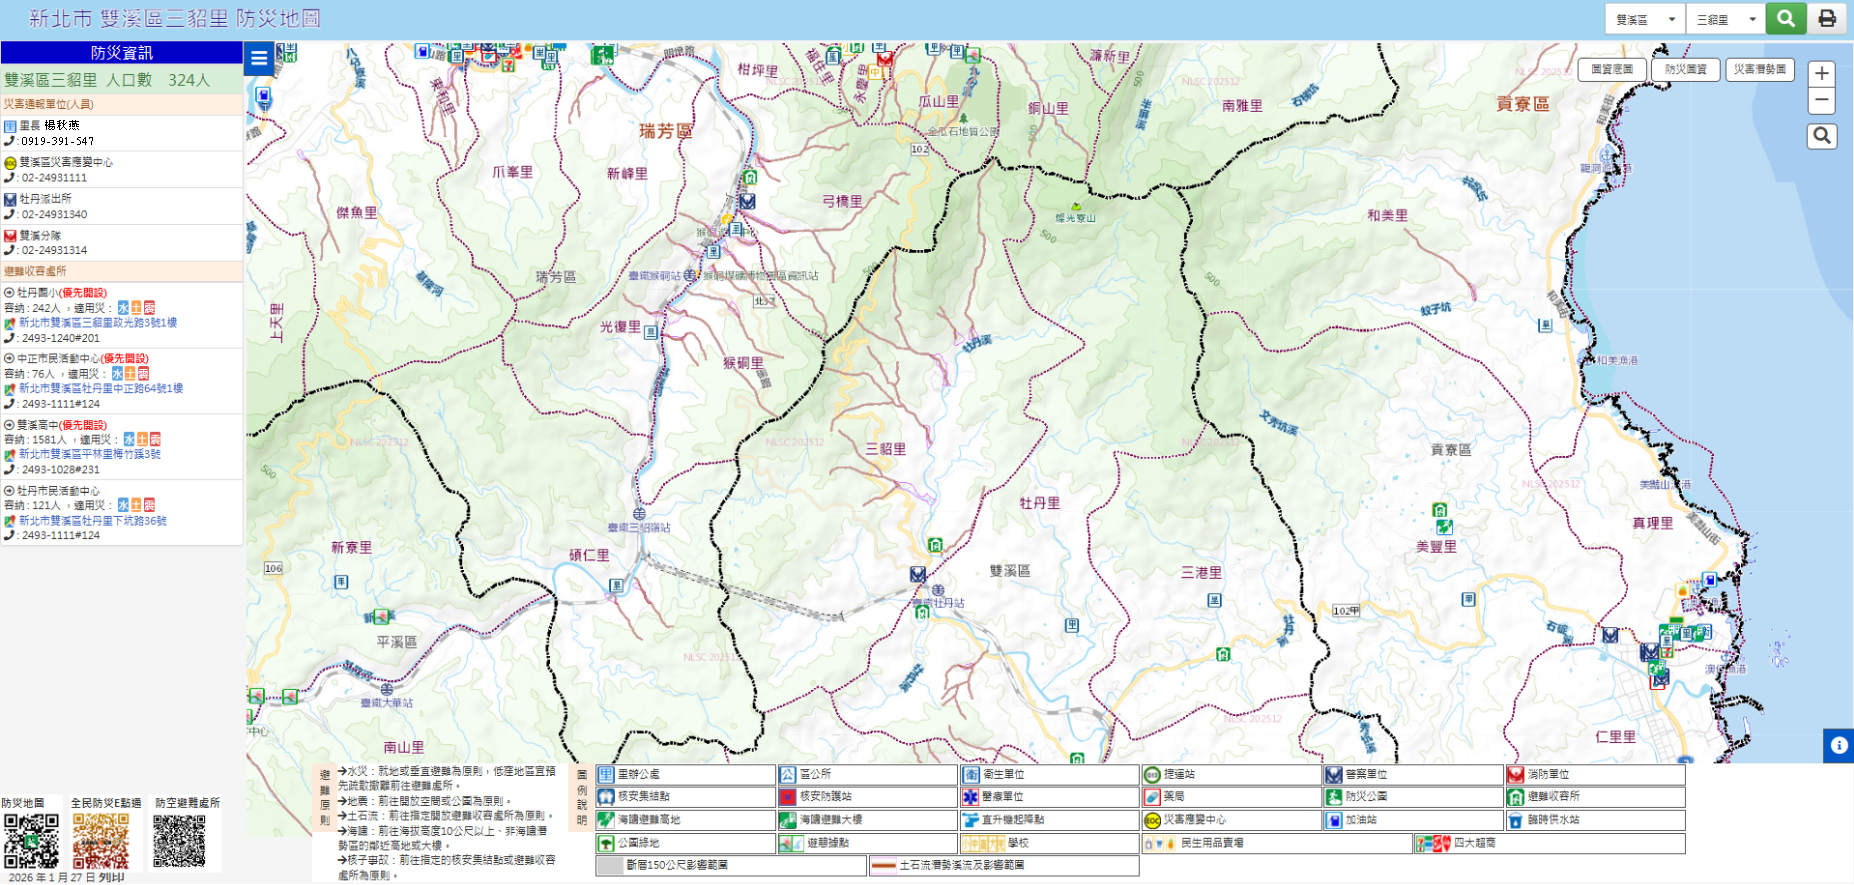The width and height of the screenshot is (1854, 885).
Task: Click the 避難收容處所 section header
Action: click(122, 271)
